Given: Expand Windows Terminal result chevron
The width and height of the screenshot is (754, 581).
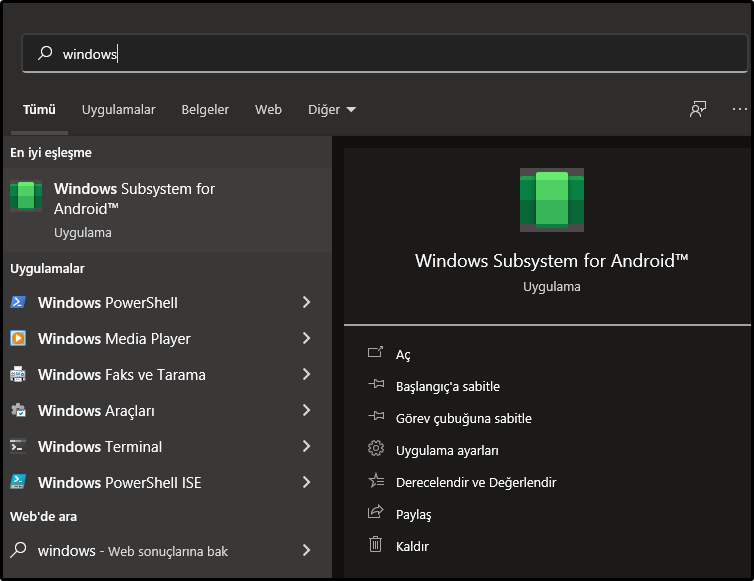Looking at the screenshot, I should 306,447.
